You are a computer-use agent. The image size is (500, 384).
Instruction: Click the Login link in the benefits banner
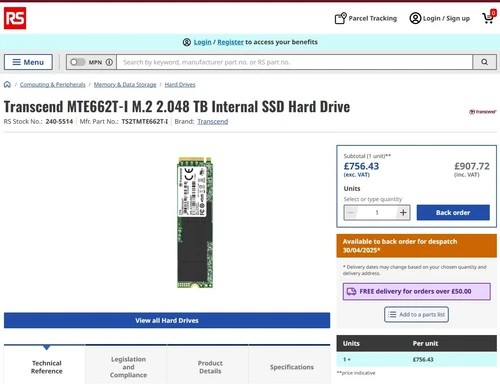pyautogui.click(x=202, y=42)
